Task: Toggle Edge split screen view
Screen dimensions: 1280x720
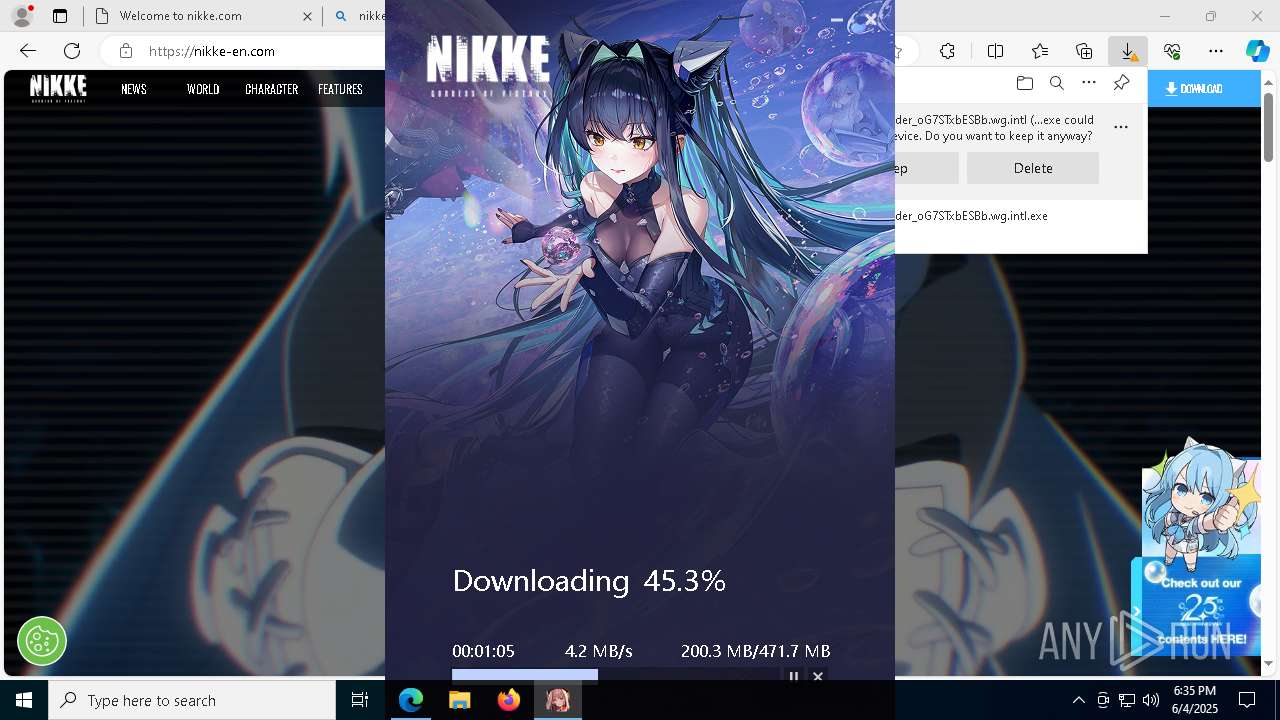Action: [x=995, y=51]
